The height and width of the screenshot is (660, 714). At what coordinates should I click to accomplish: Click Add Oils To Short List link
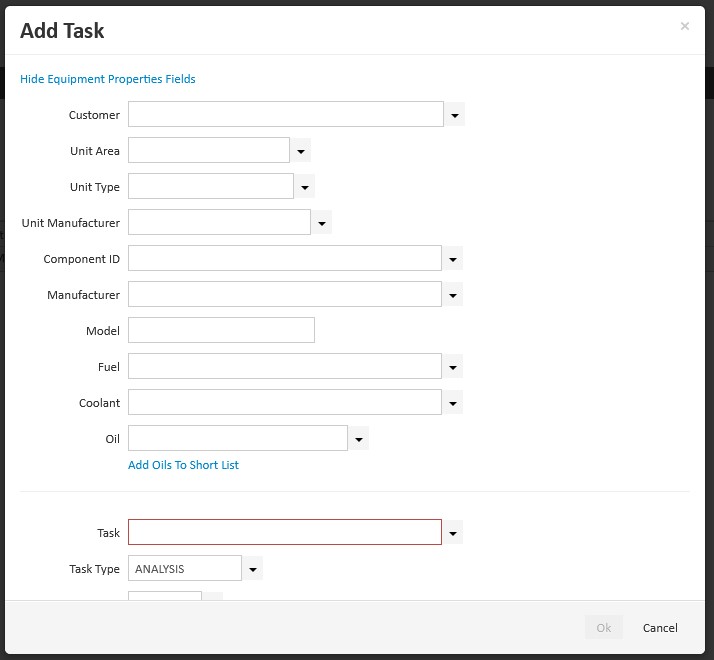click(x=183, y=465)
